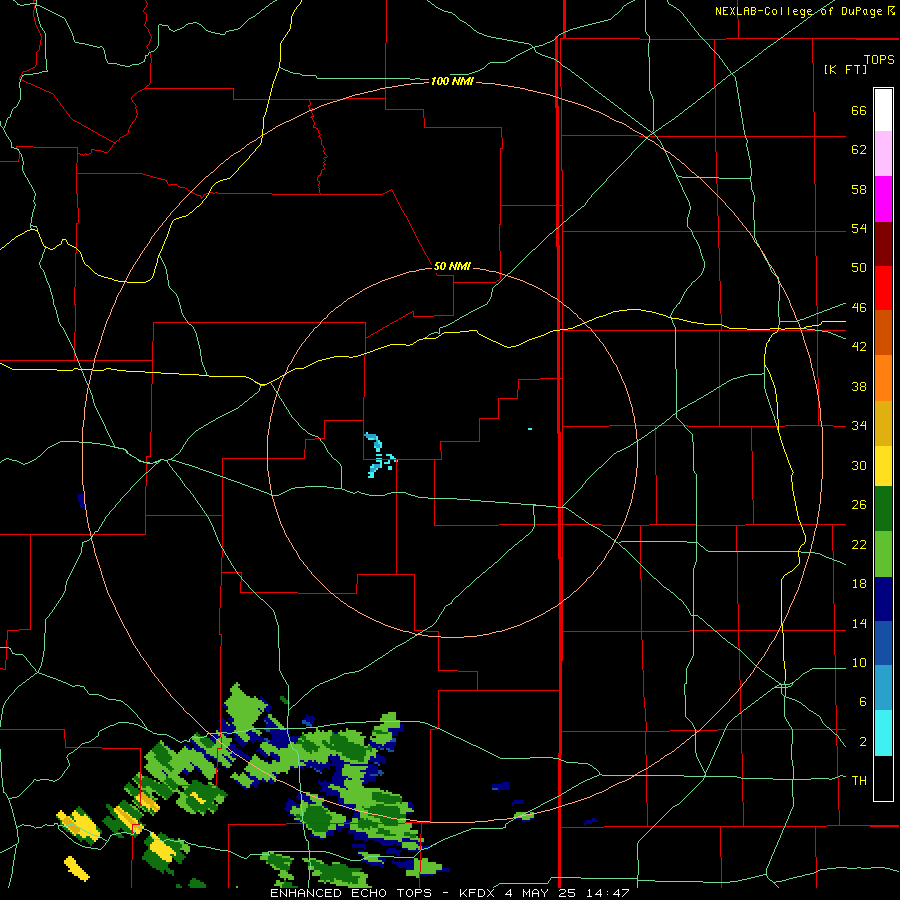Click the medium blue legend swatch

[x=883, y=644]
